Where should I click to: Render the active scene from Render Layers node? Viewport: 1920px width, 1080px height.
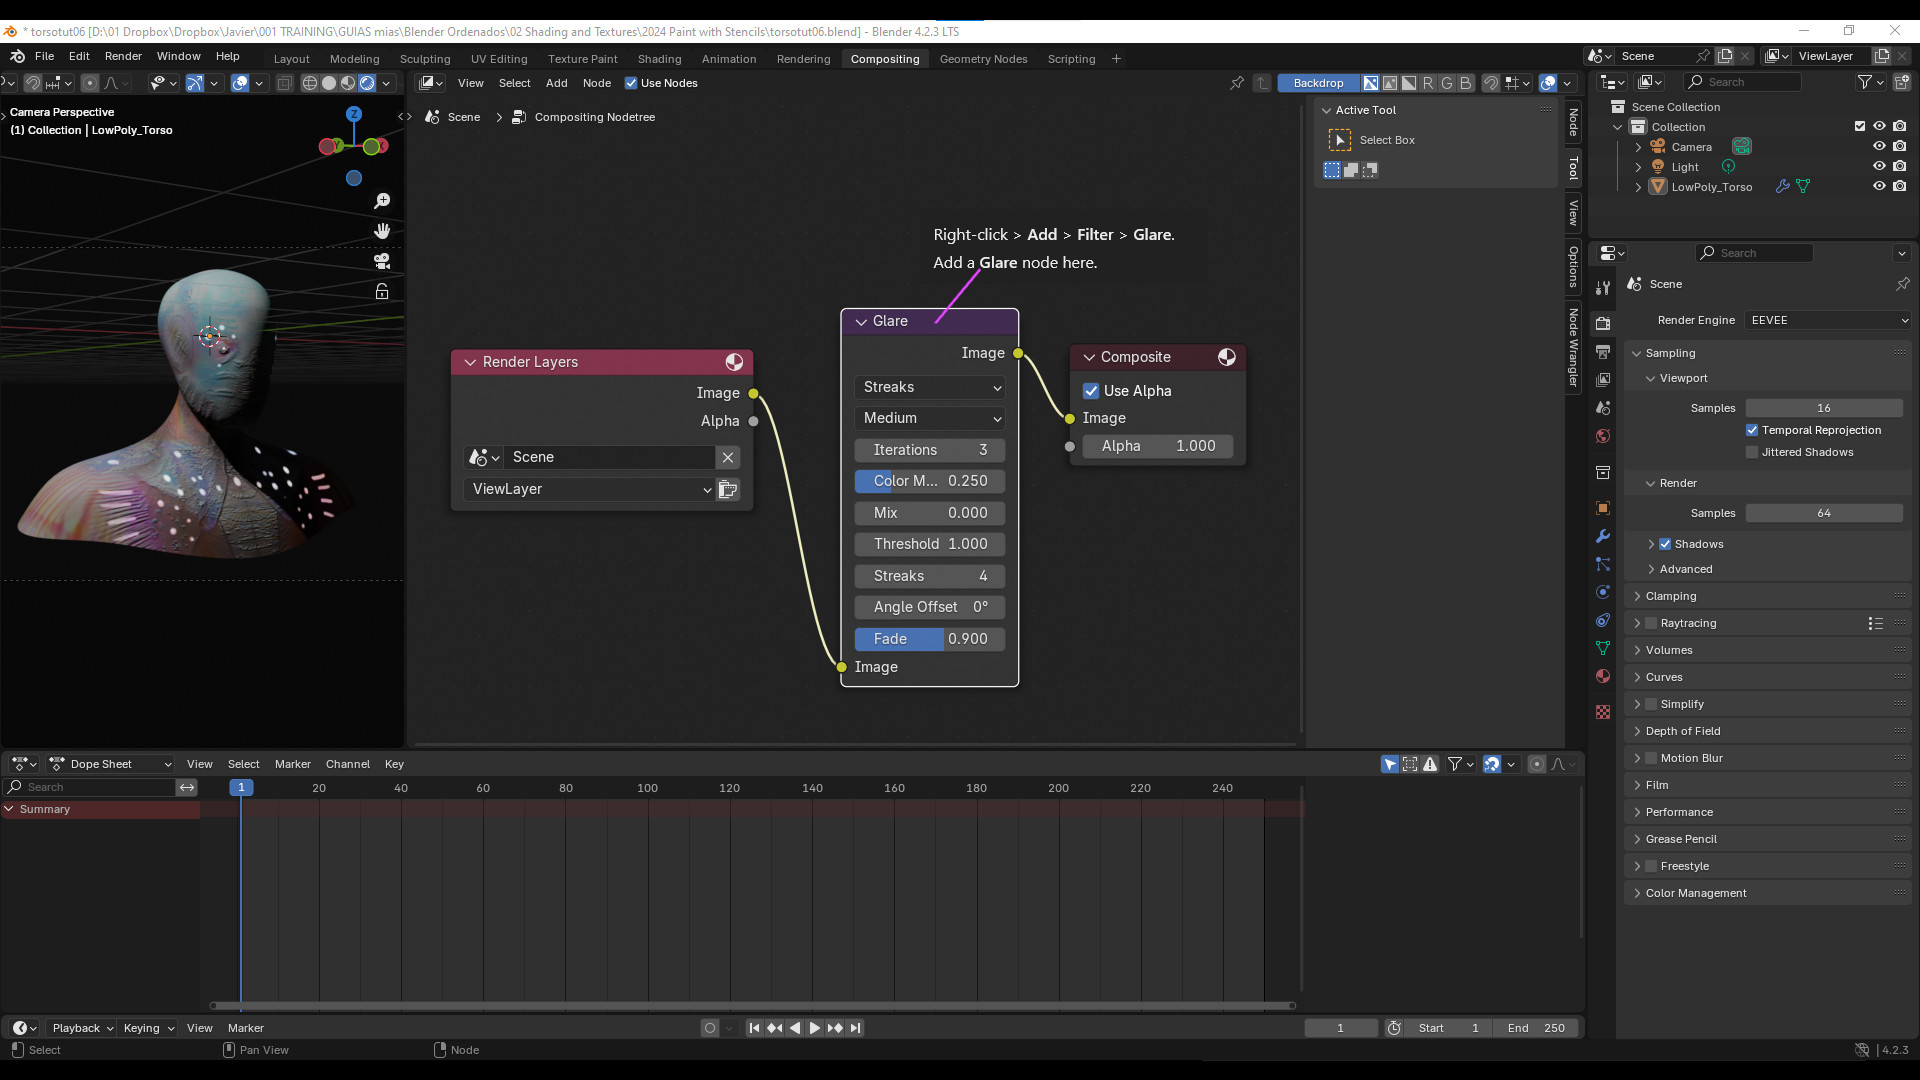tap(728, 489)
